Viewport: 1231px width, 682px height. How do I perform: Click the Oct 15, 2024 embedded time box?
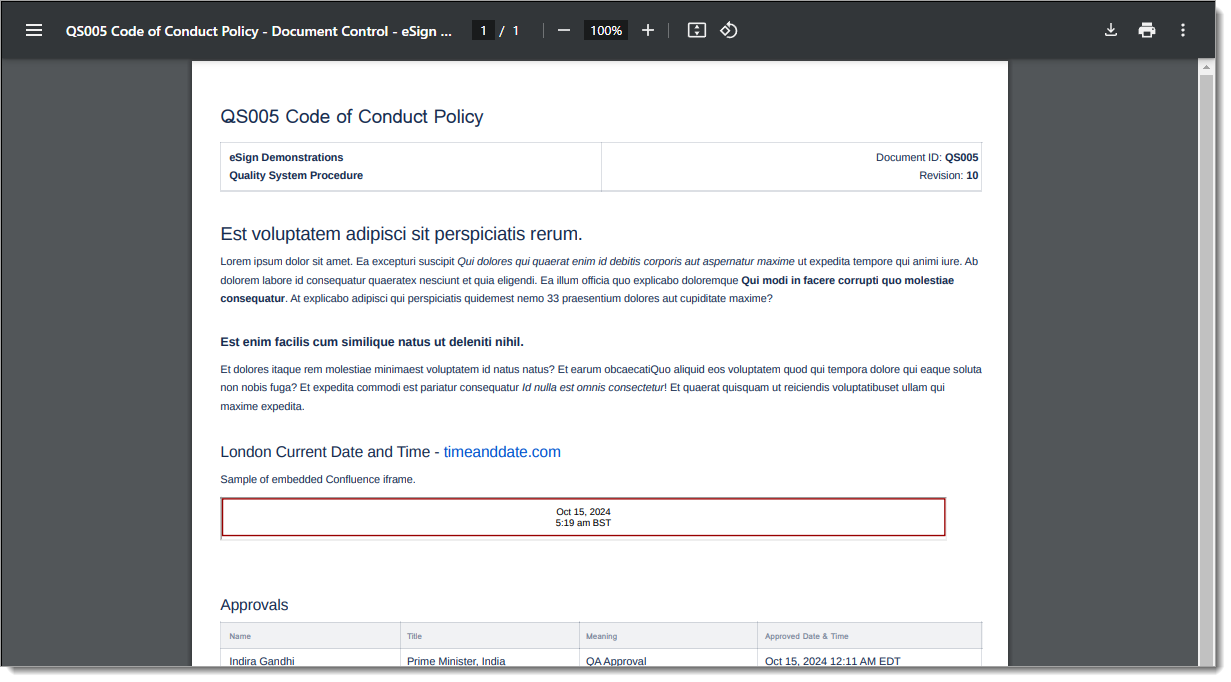coord(583,517)
